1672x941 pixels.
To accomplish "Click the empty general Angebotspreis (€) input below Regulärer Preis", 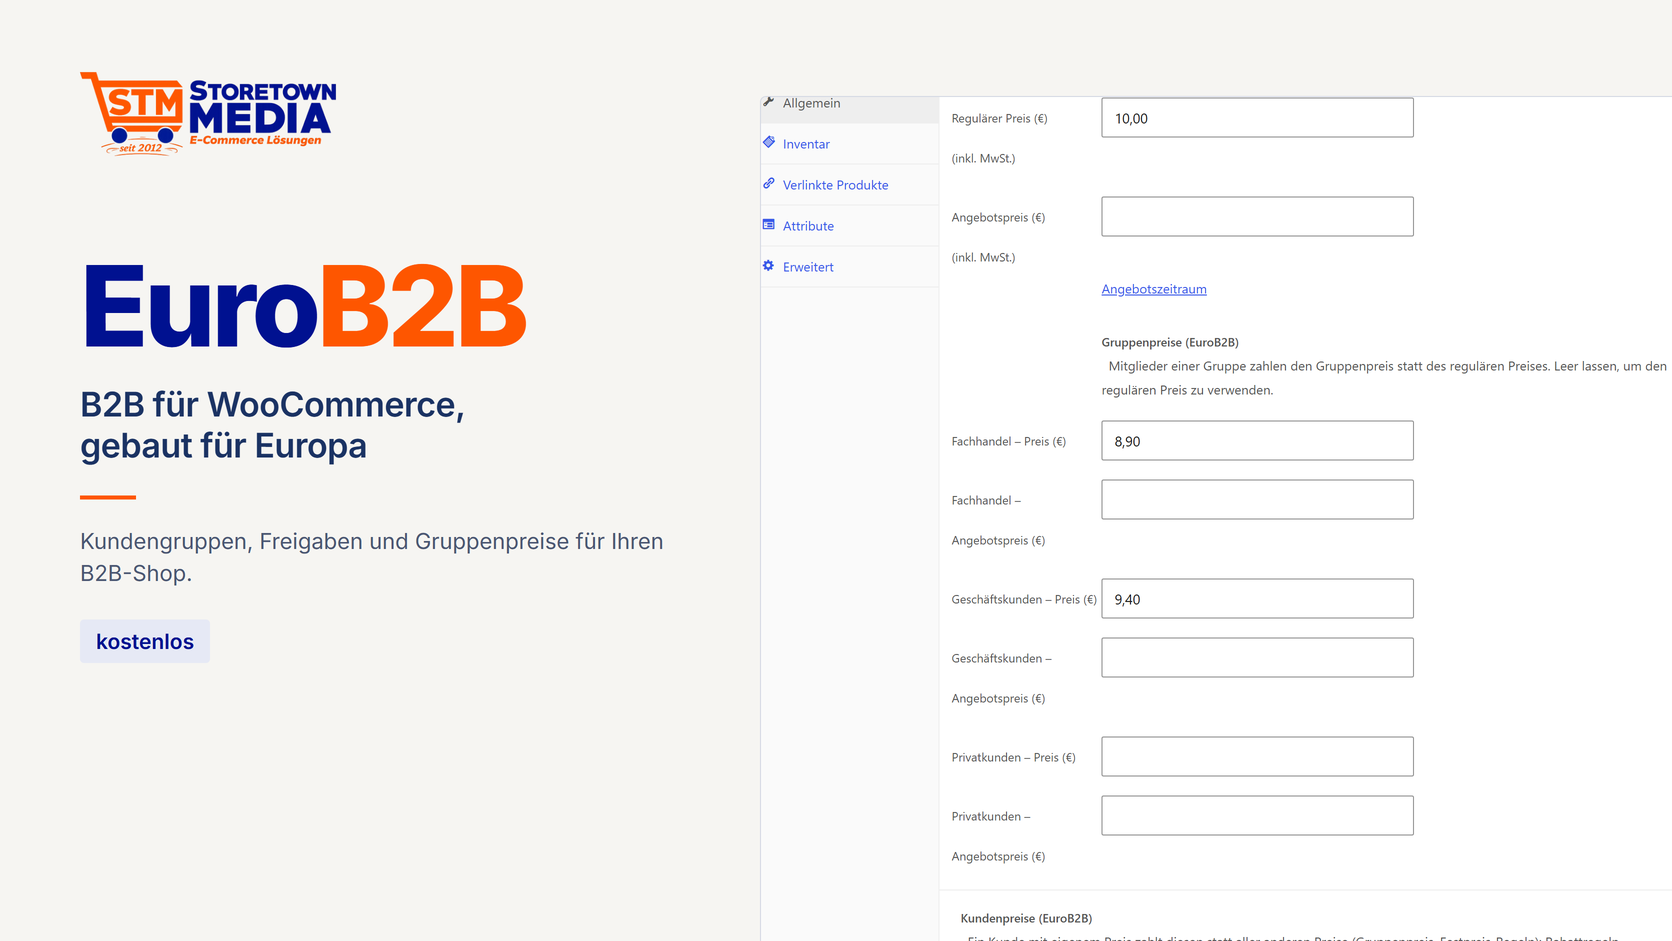I will click(x=1257, y=217).
